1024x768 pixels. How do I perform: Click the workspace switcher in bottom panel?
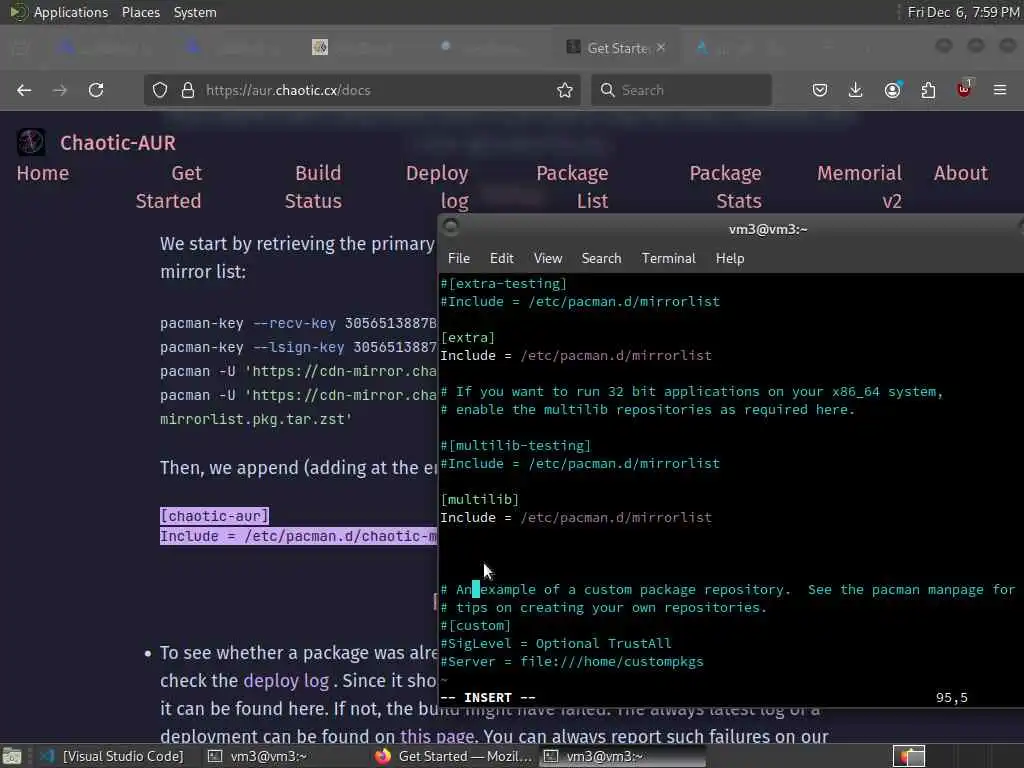click(x=908, y=756)
